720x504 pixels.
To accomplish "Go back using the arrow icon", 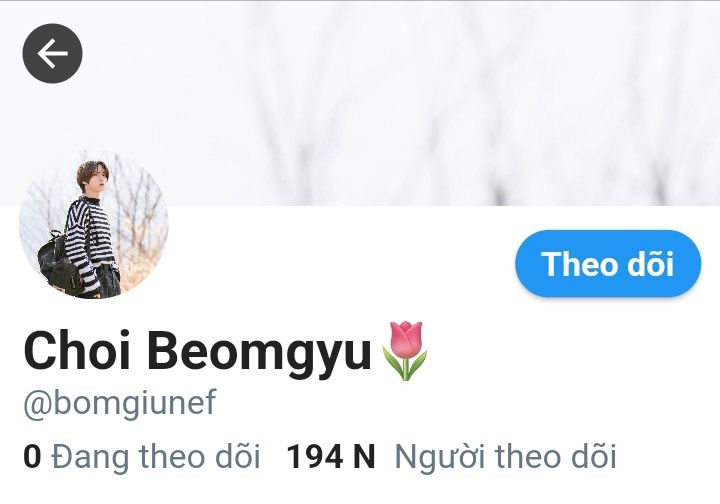I will pos(52,53).
